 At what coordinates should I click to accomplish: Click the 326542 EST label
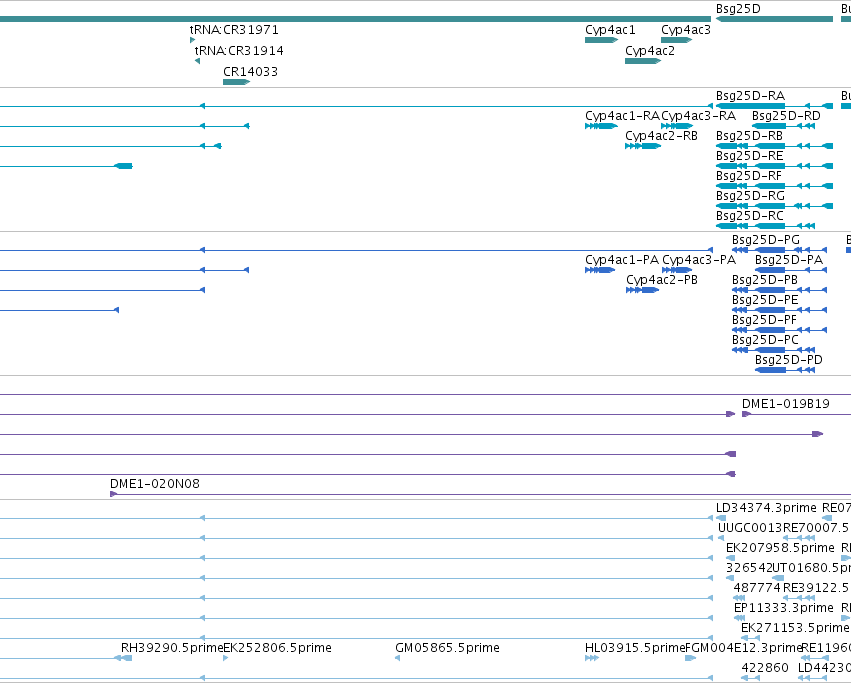pyautogui.click(x=748, y=568)
